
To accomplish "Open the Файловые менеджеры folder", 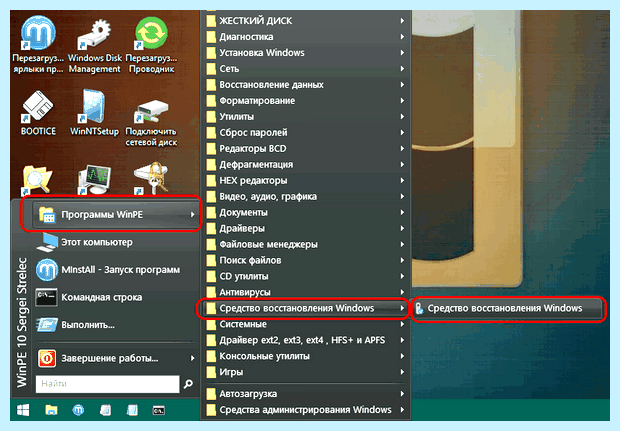I will click(x=306, y=244).
